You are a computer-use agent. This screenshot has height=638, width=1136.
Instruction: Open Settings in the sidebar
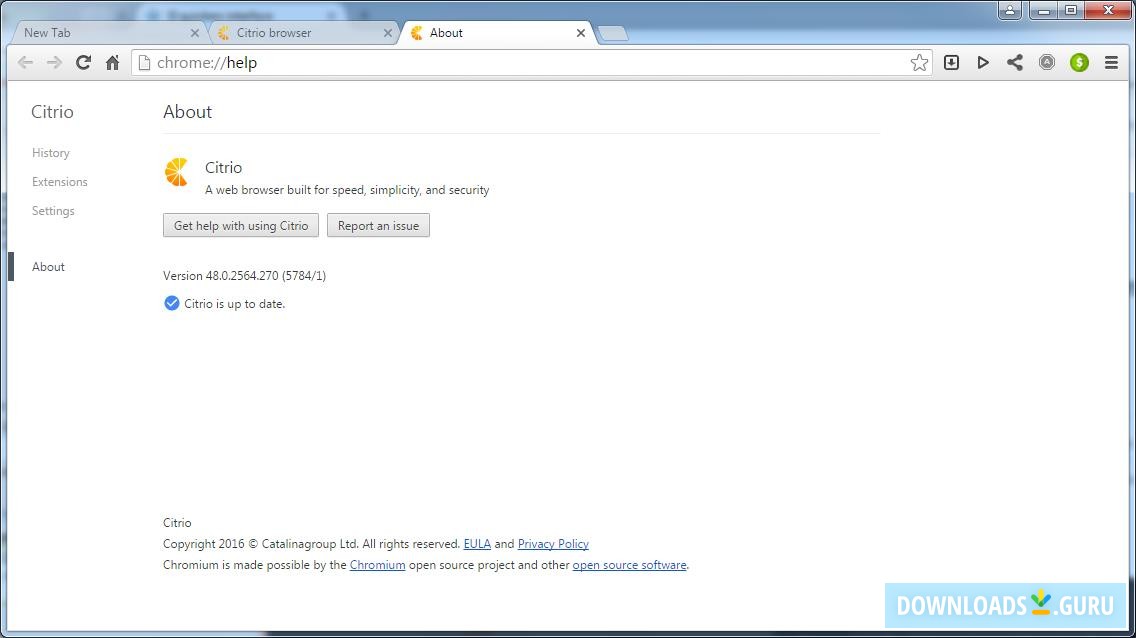(x=53, y=211)
